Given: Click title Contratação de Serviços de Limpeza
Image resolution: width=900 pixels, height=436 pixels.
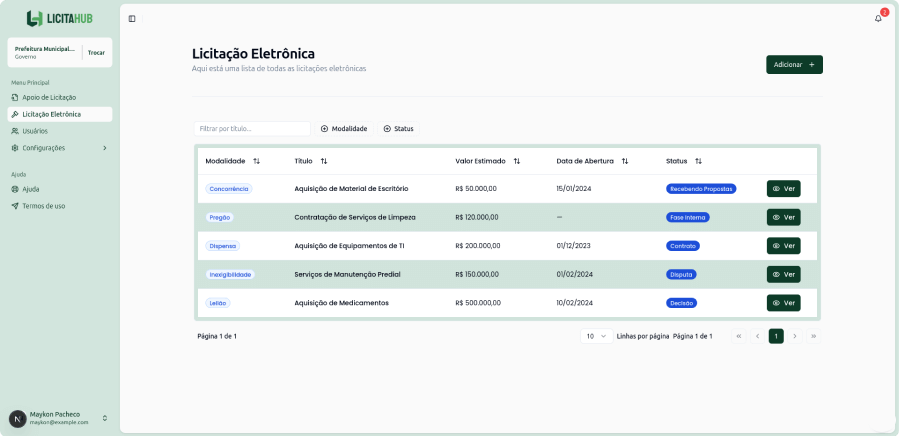Looking at the screenshot, I should pos(355,217).
